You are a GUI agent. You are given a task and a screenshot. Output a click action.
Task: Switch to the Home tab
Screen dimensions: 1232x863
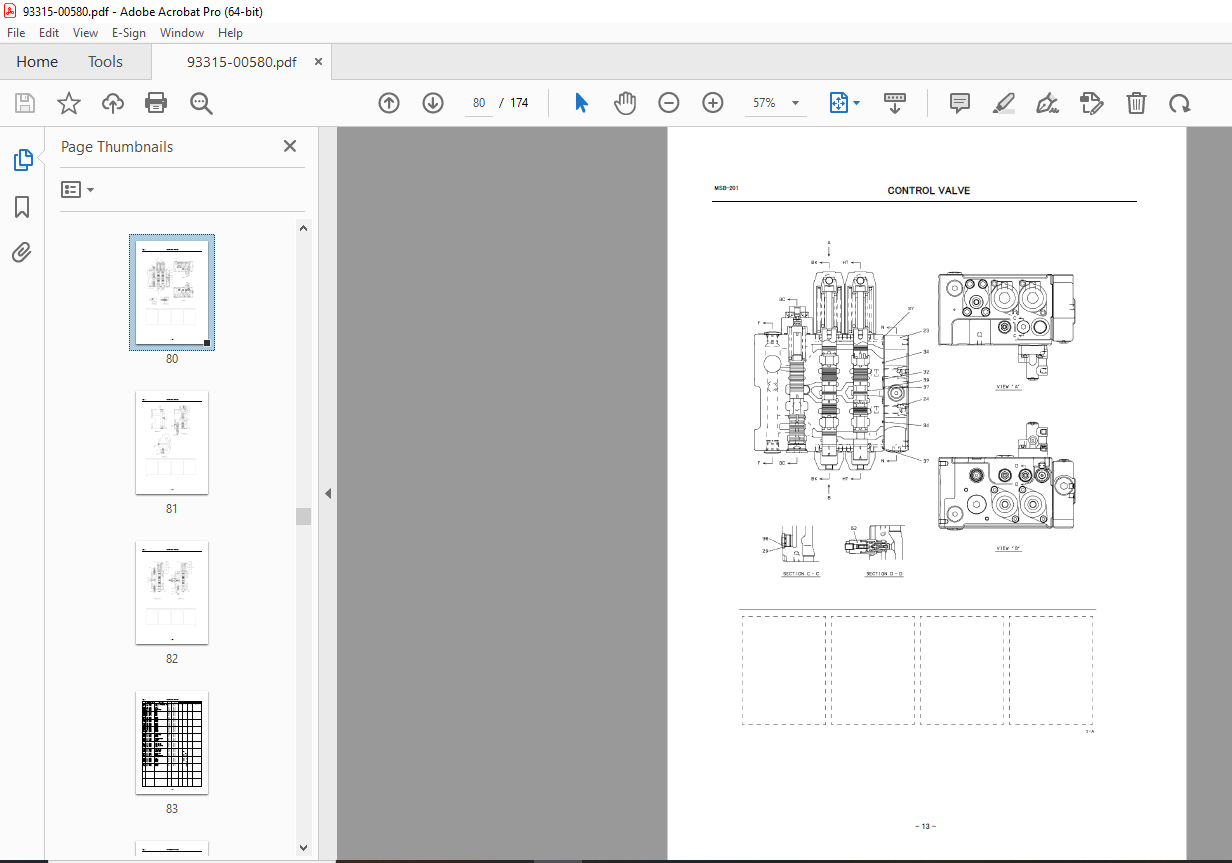(x=37, y=62)
